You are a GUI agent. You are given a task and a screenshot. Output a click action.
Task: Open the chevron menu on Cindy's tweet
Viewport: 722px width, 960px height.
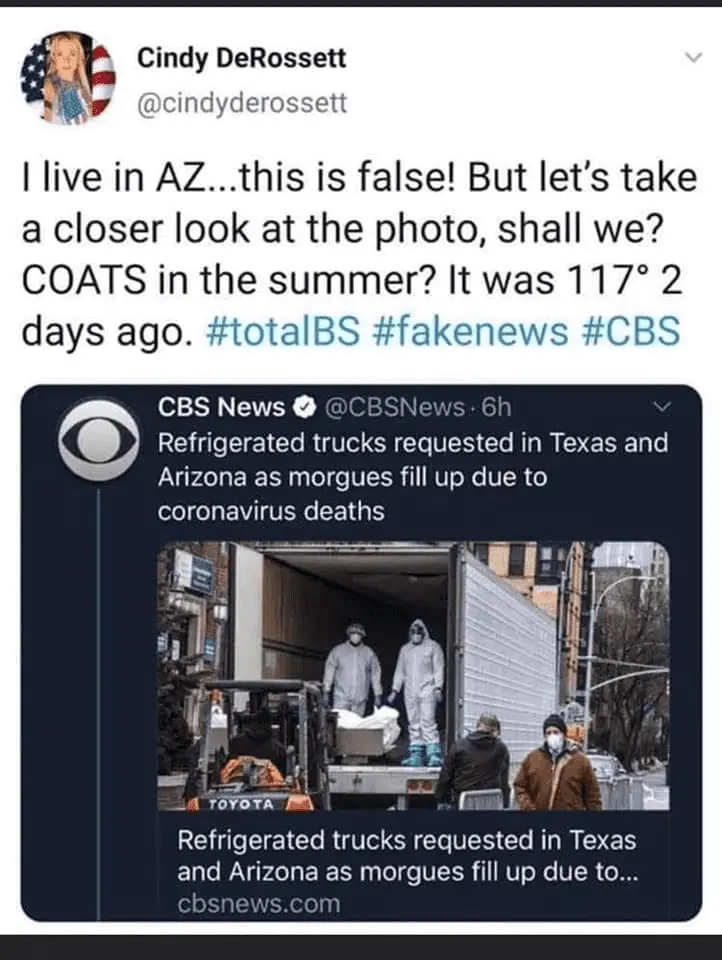(x=689, y=60)
